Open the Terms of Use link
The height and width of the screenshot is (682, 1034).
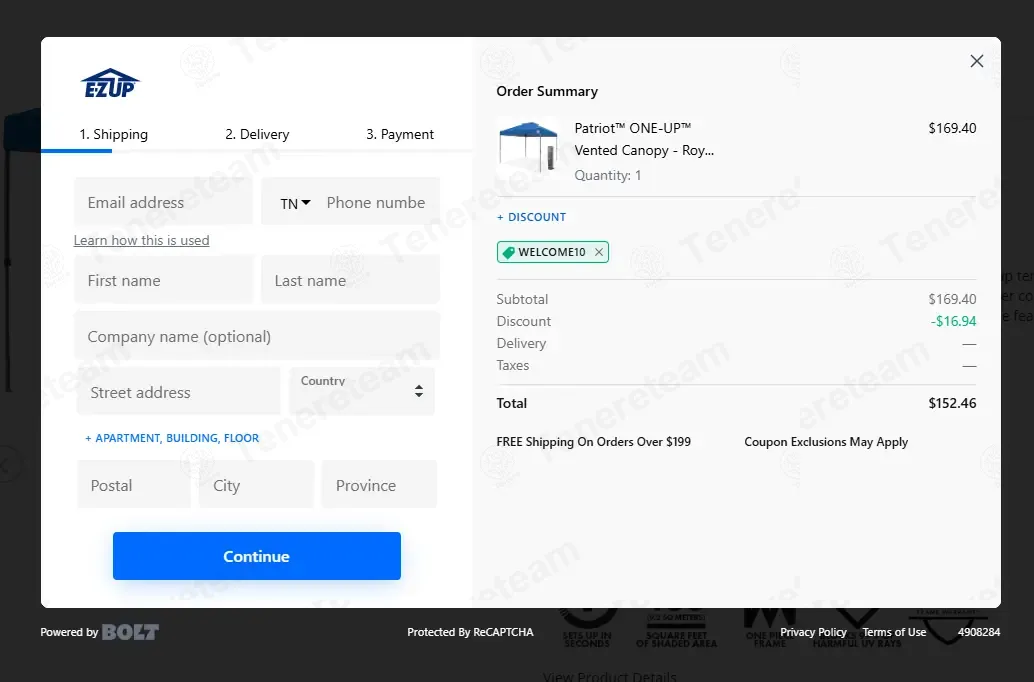tap(894, 632)
